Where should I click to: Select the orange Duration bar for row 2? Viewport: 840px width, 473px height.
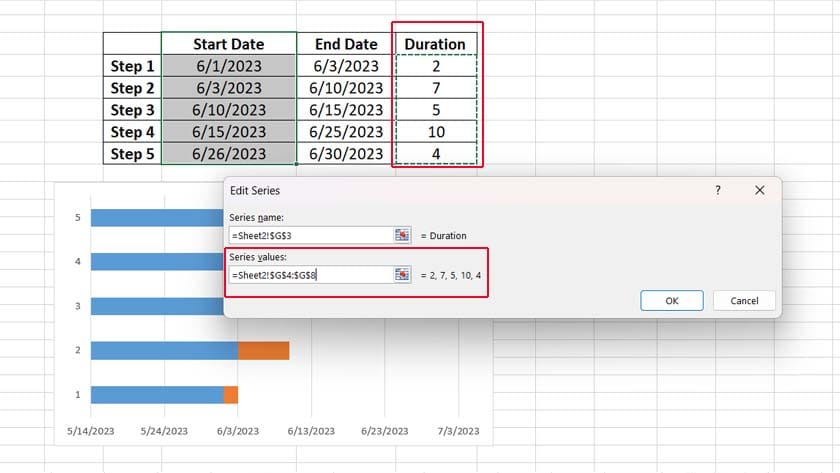(264, 350)
